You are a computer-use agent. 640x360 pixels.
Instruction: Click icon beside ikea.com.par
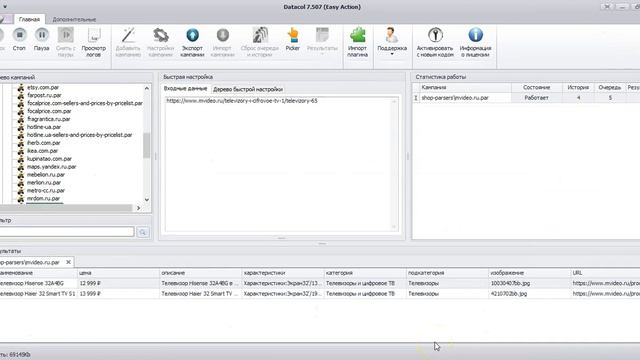click(x=21, y=151)
